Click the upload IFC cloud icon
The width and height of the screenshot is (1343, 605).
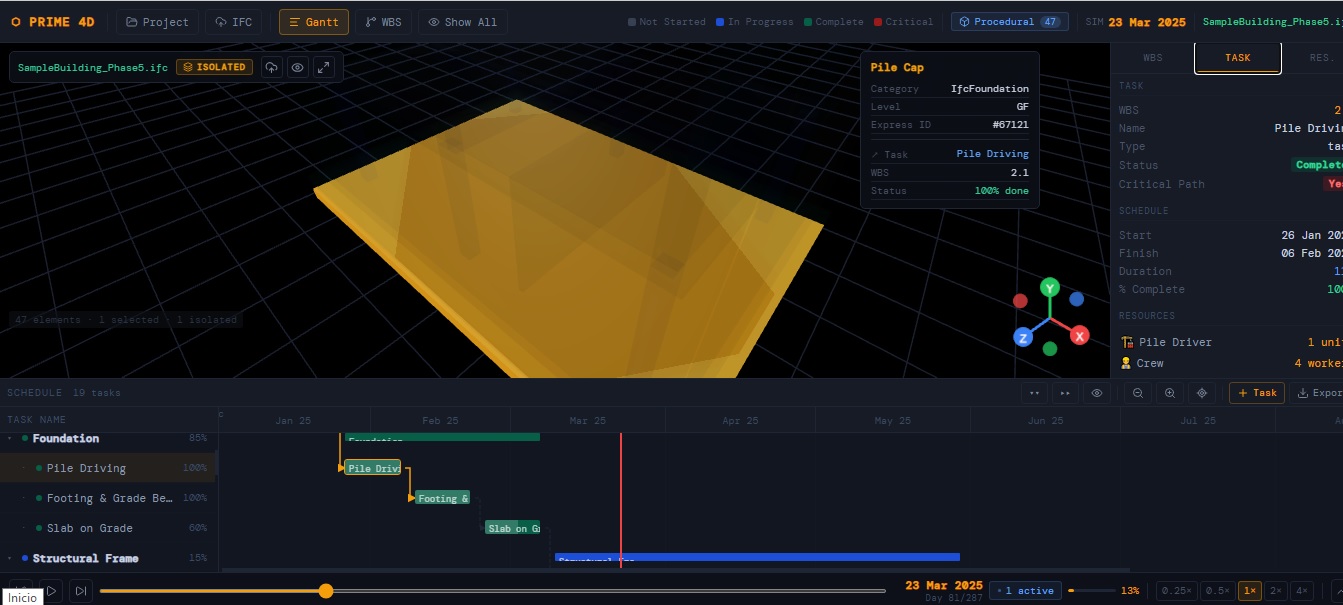point(272,67)
